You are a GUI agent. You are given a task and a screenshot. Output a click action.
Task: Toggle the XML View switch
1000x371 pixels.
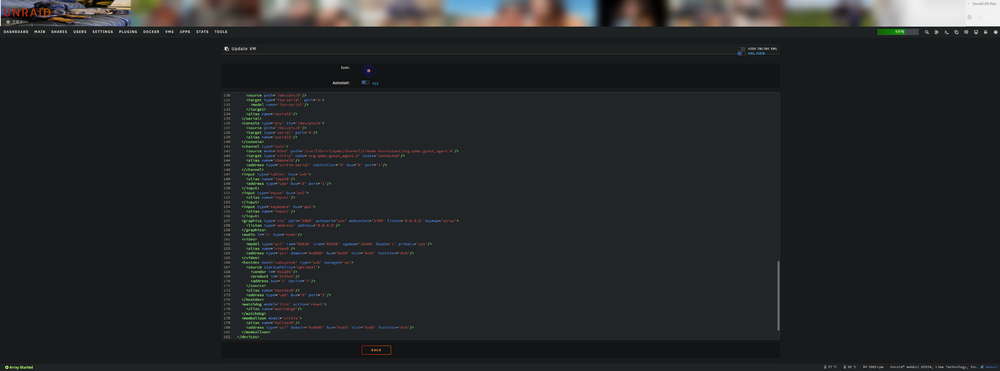742,54
